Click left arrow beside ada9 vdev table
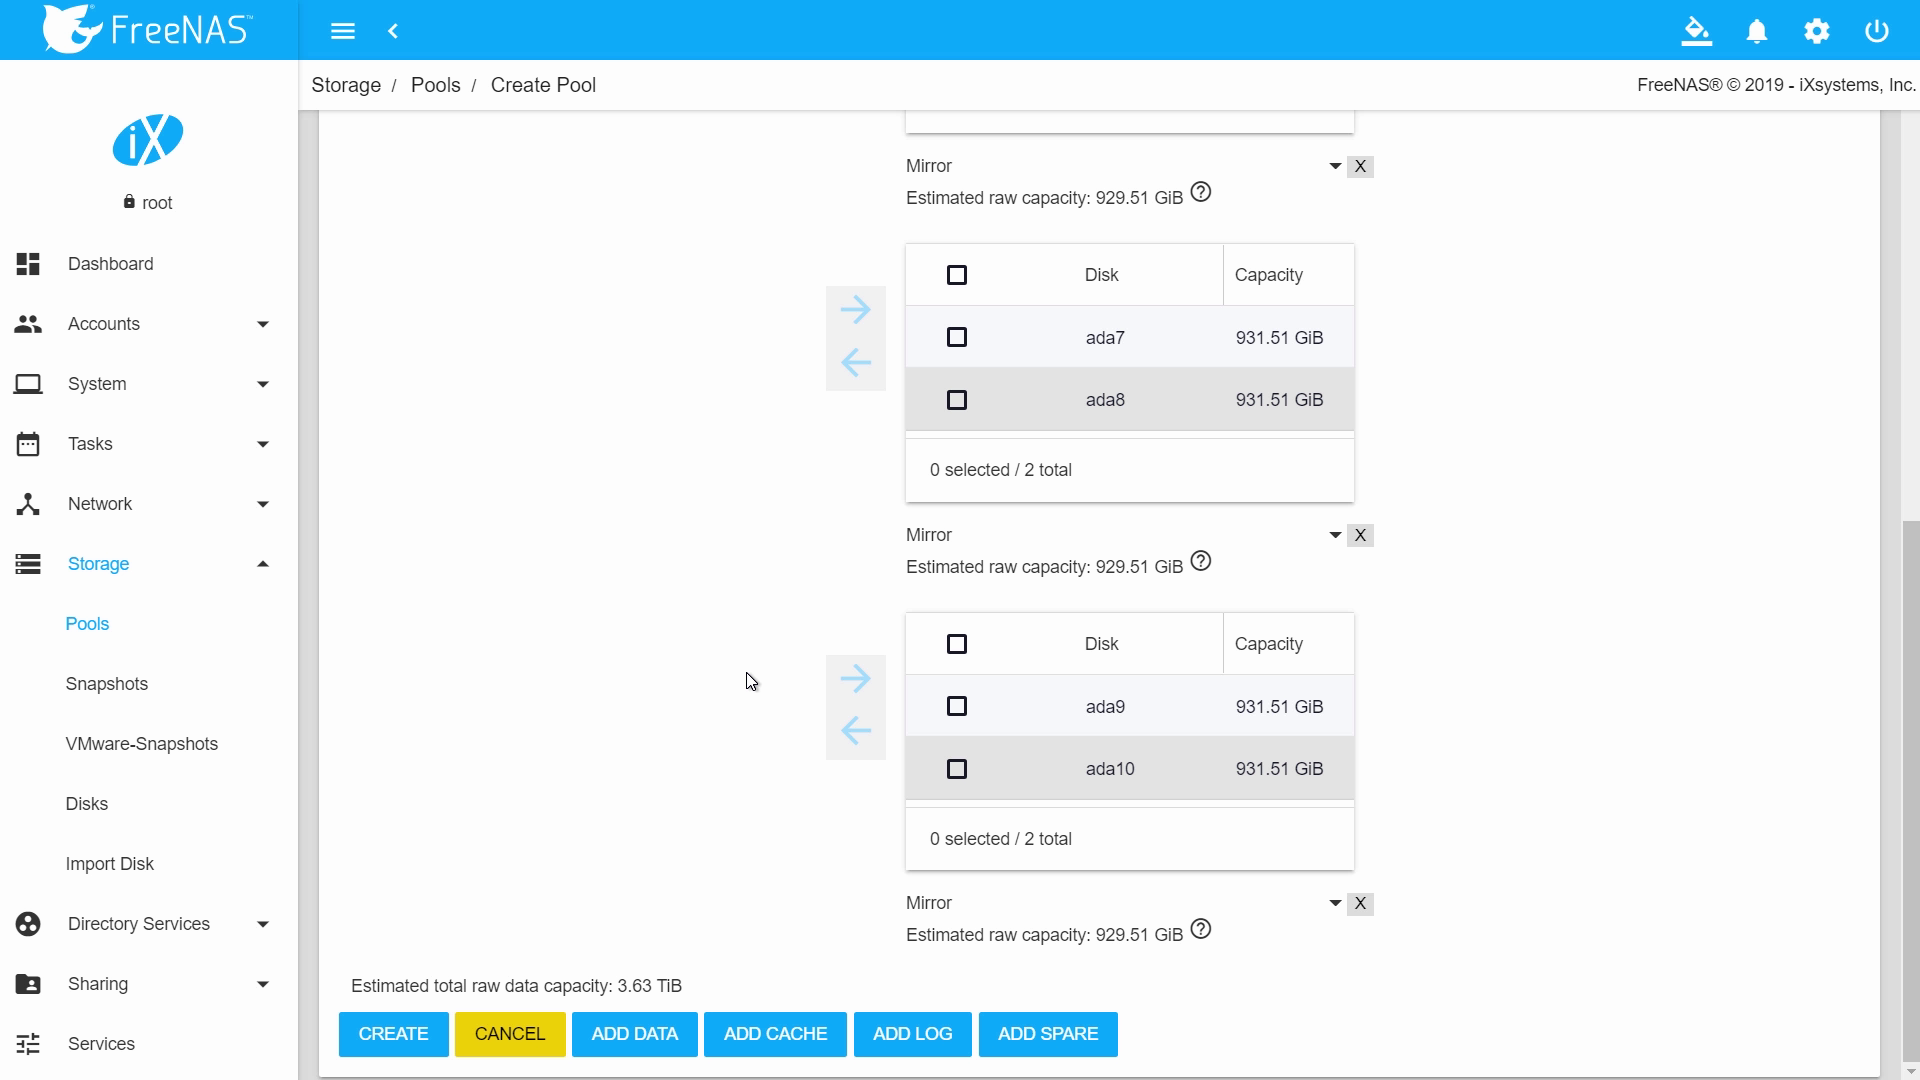The image size is (1920, 1080). click(x=855, y=731)
